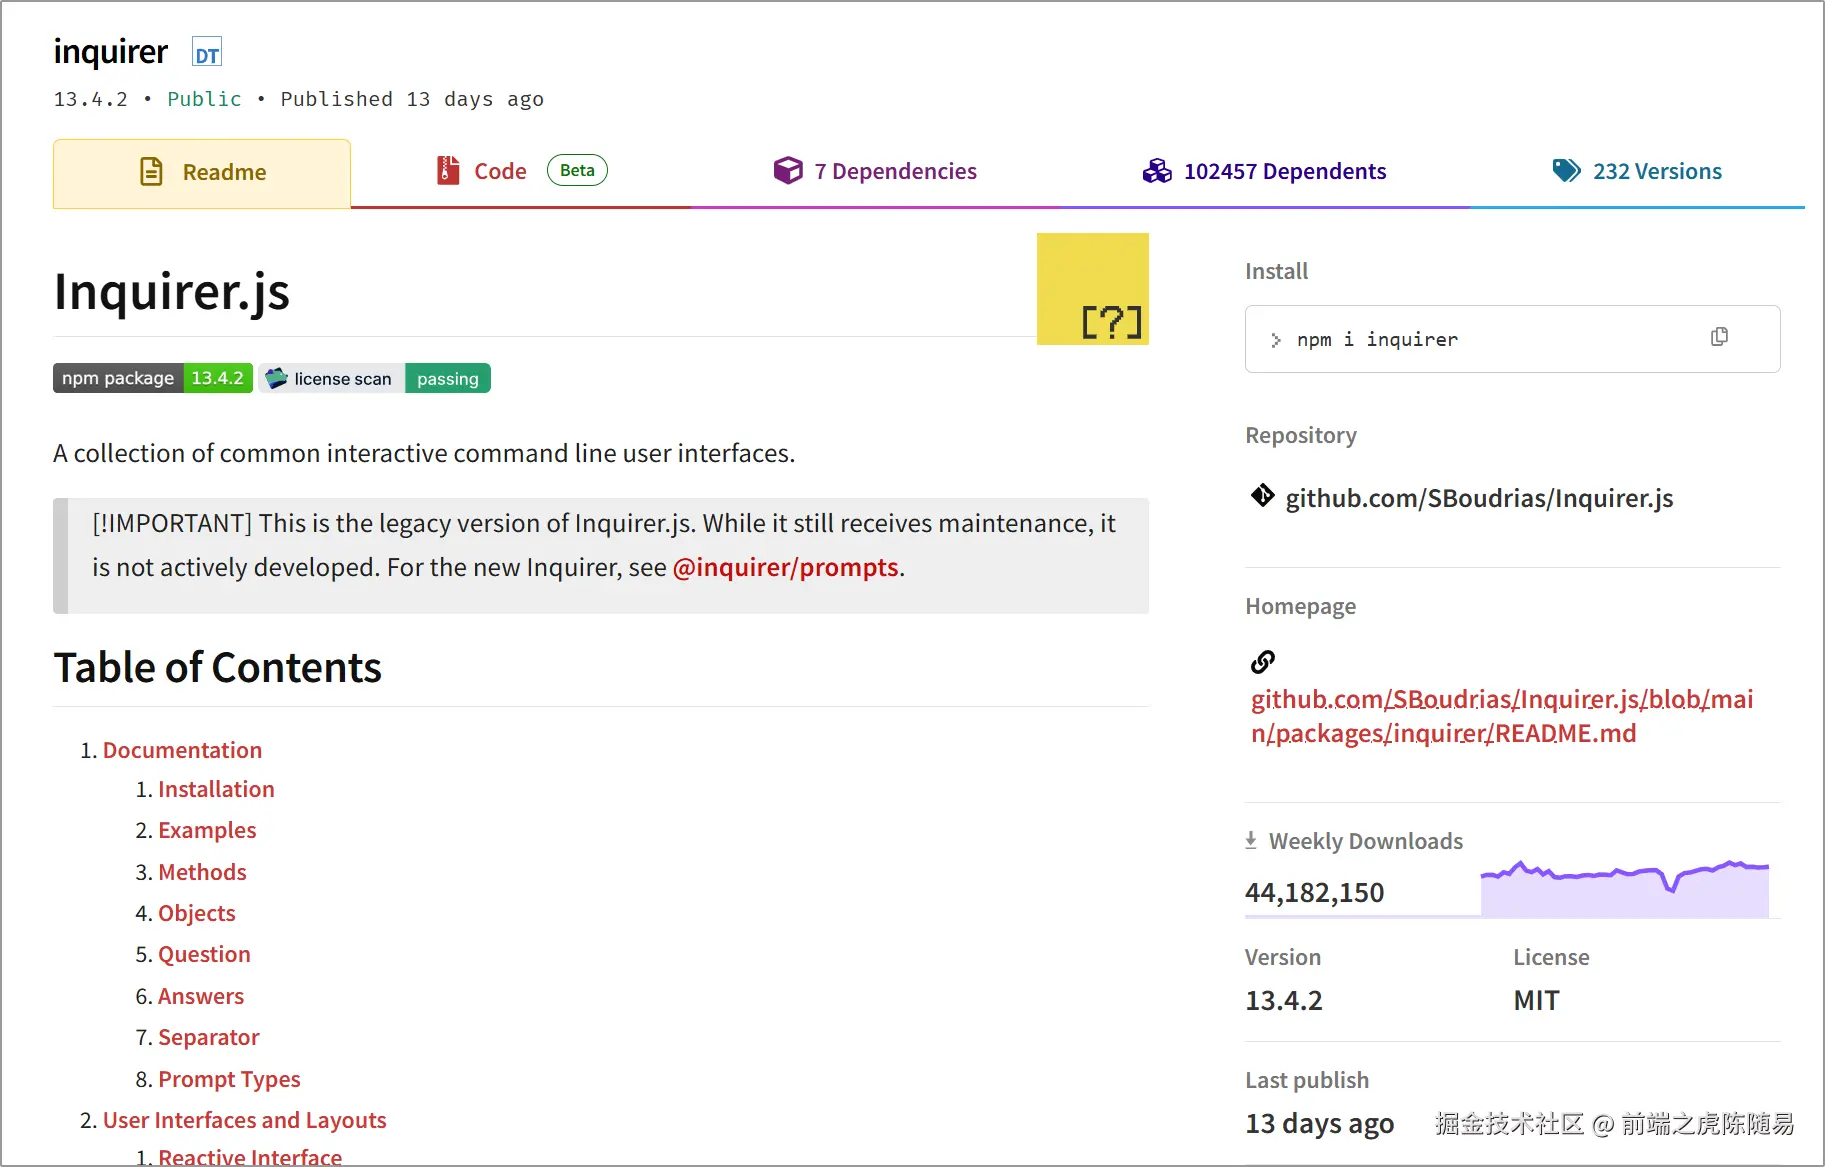Open the github.com/SBoudrias/Inquirer.js repository link
Image resolution: width=1825 pixels, height=1167 pixels.
point(1479,498)
